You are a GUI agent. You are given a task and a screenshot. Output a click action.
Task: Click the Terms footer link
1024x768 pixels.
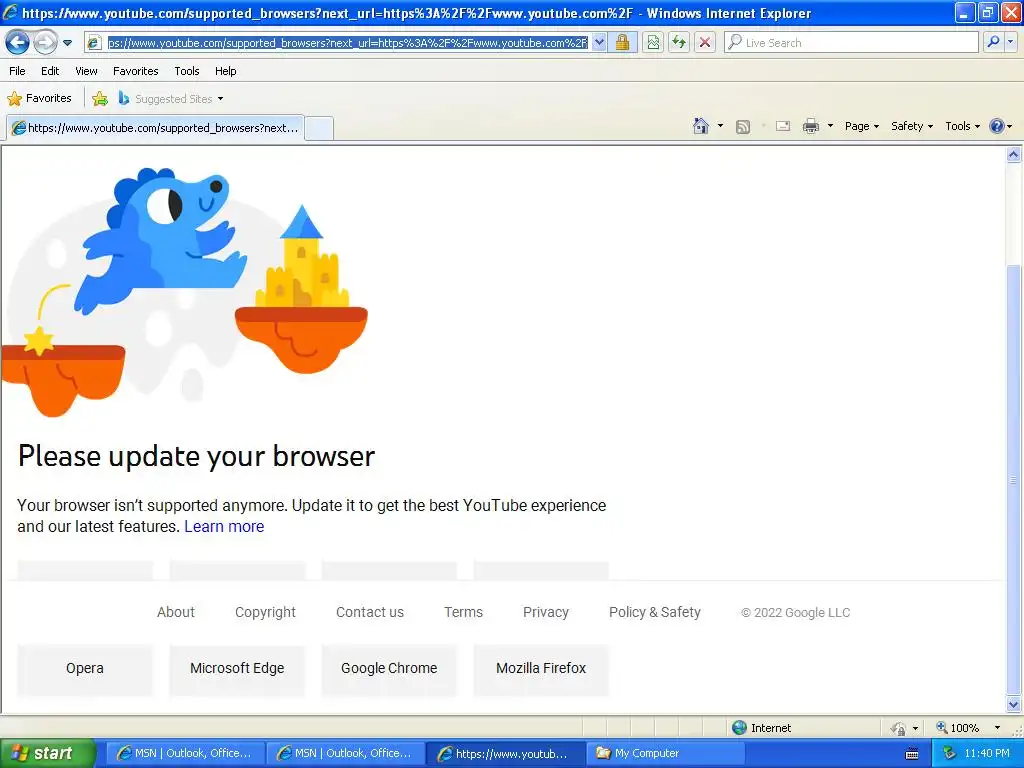(x=464, y=612)
